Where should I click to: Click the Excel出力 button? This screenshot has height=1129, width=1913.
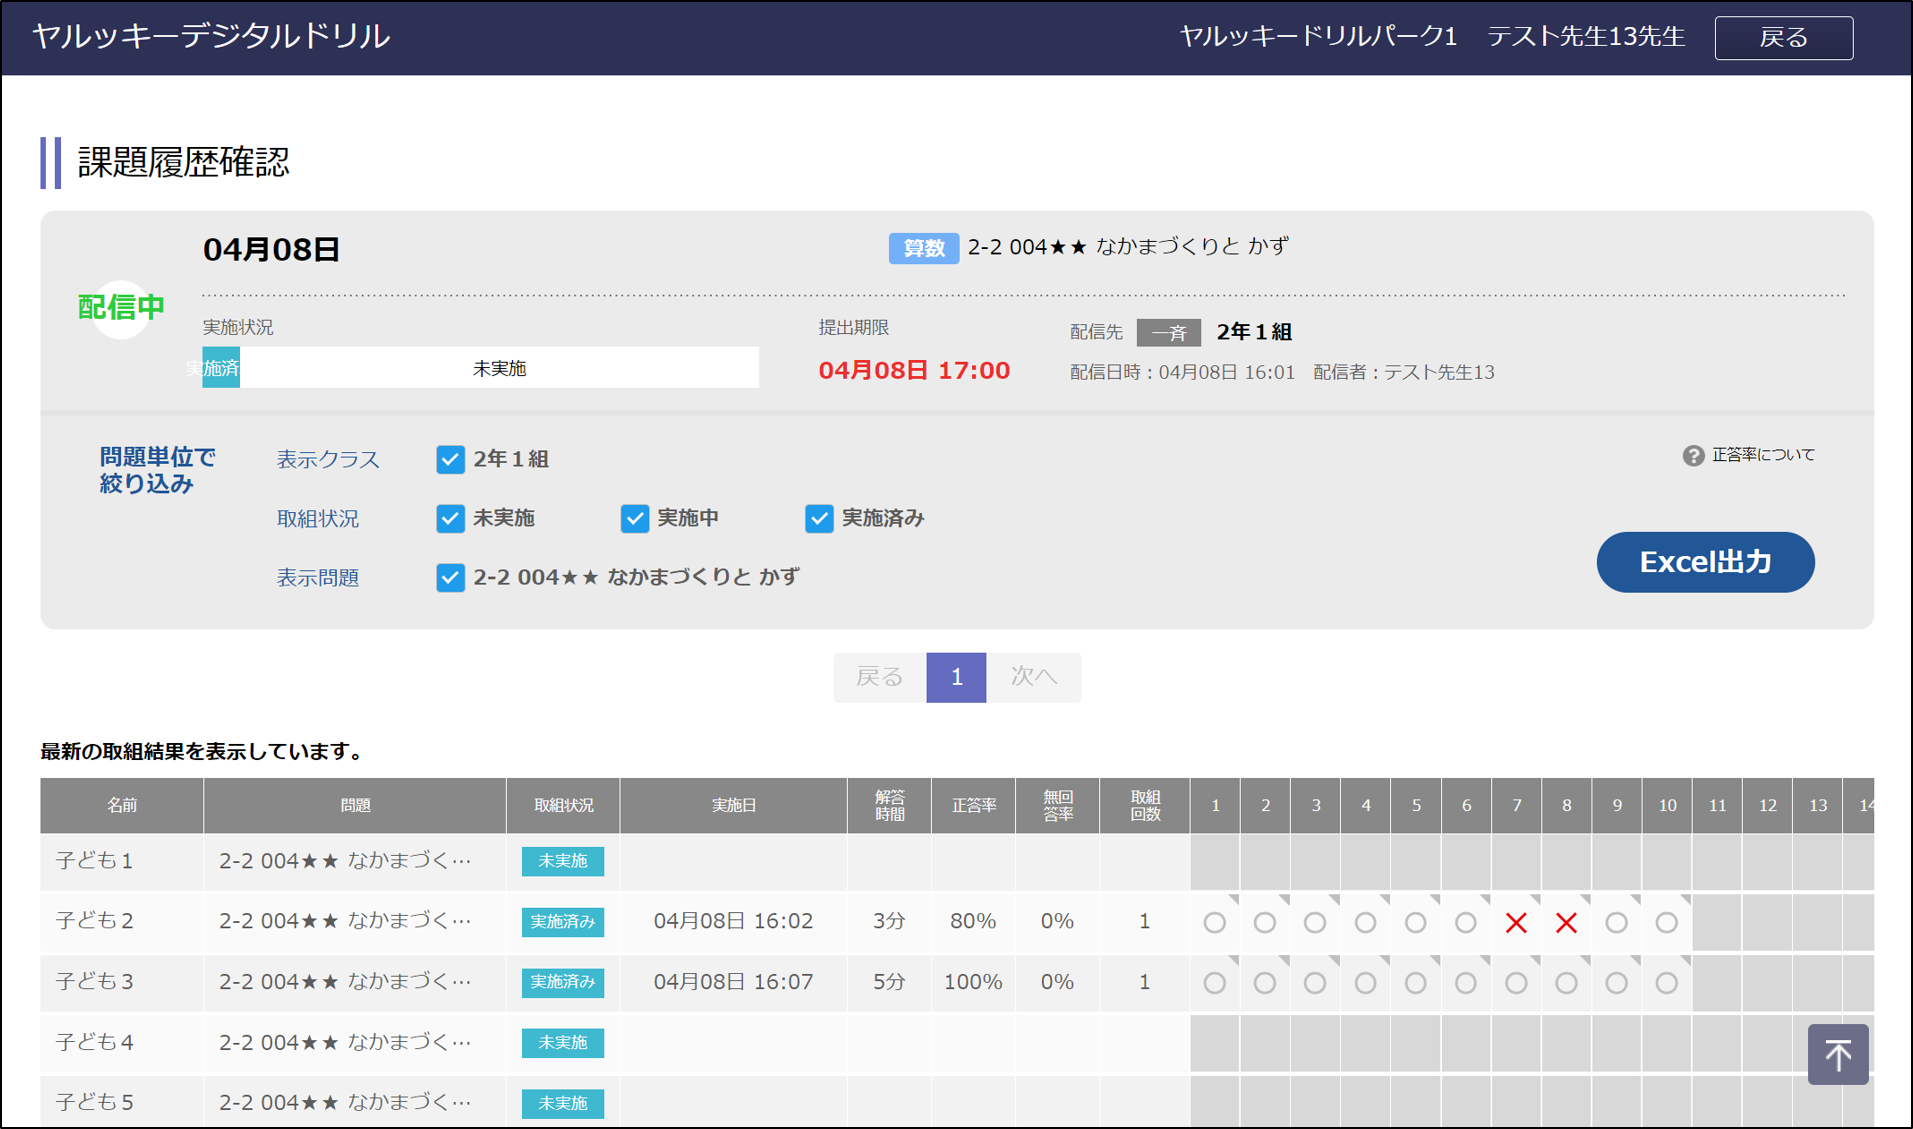click(x=1705, y=562)
